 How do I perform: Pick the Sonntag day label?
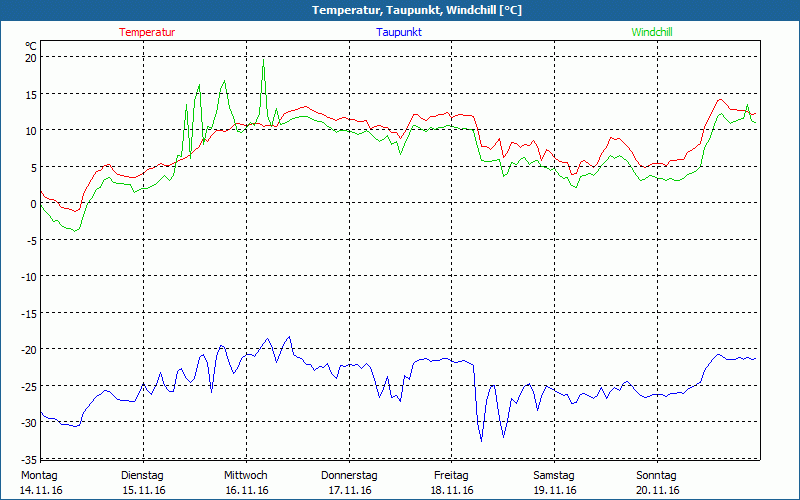tap(657, 475)
